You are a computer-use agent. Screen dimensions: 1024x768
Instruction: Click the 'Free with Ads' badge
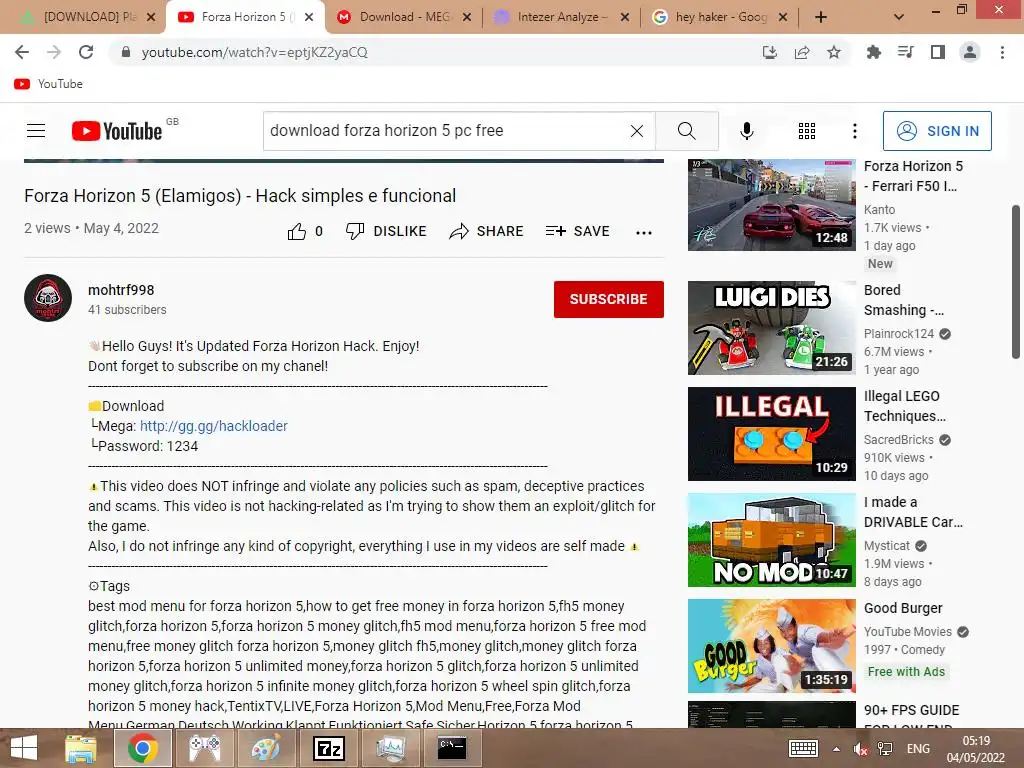[x=906, y=671]
